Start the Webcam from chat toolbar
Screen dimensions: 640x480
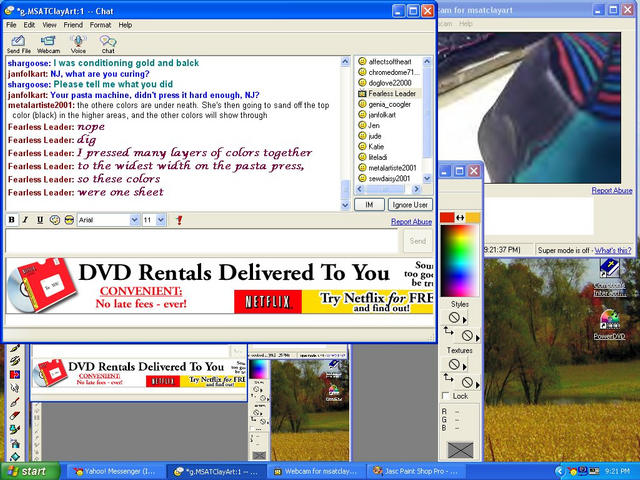pyautogui.click(x=48, y=44)
